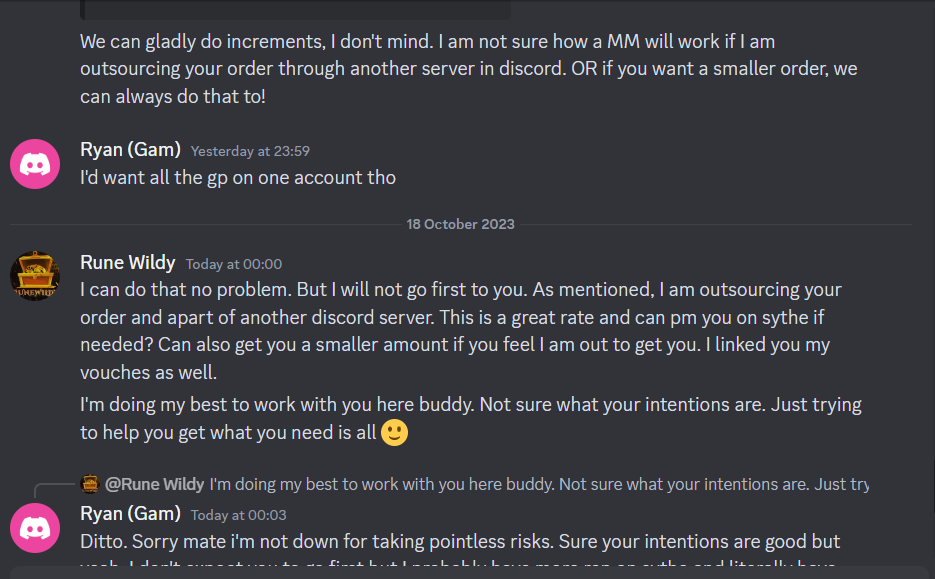Click the "Today at 00:00" timestamp
This screenshot has width=935, height=579.
(x=234, y=264)
